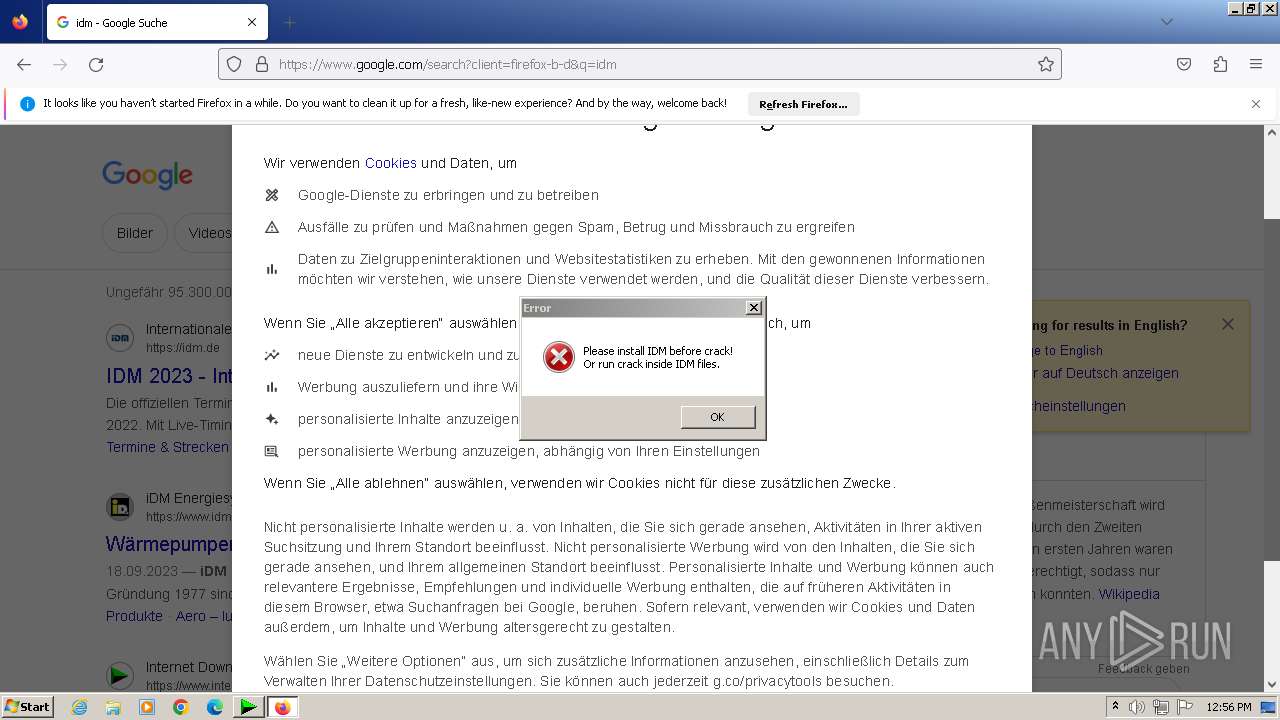Click the idm.de site favicon
This screenshot has height=720, width=1280.
coord(120,338)
